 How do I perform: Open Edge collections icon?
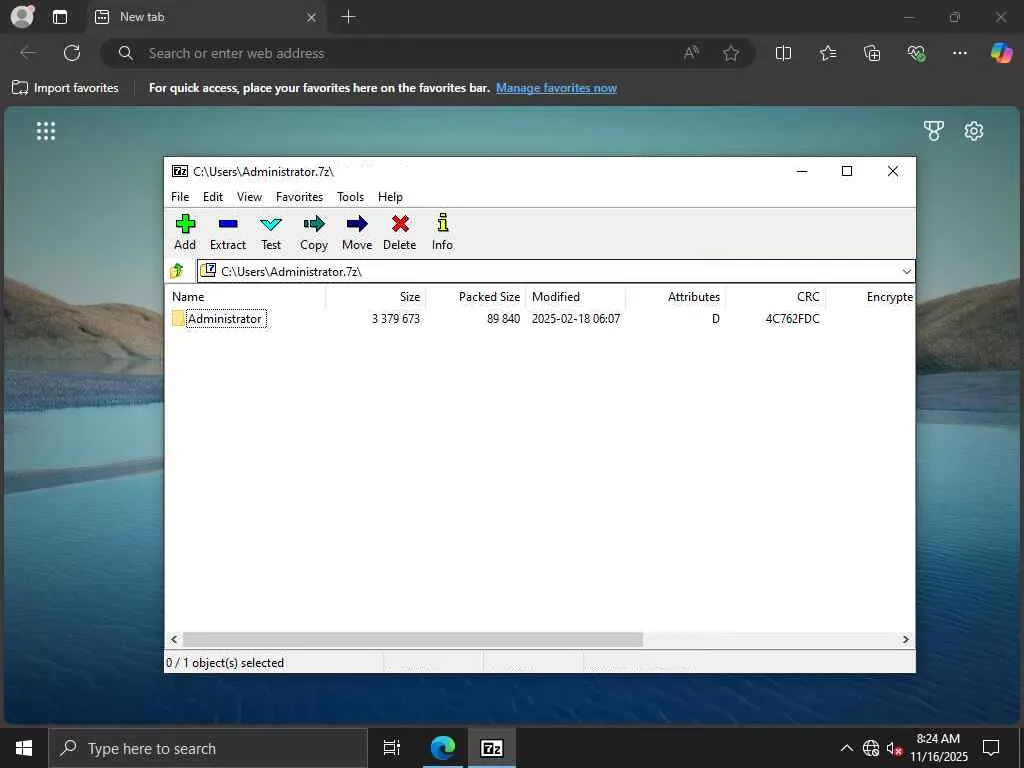pos(872,53)
